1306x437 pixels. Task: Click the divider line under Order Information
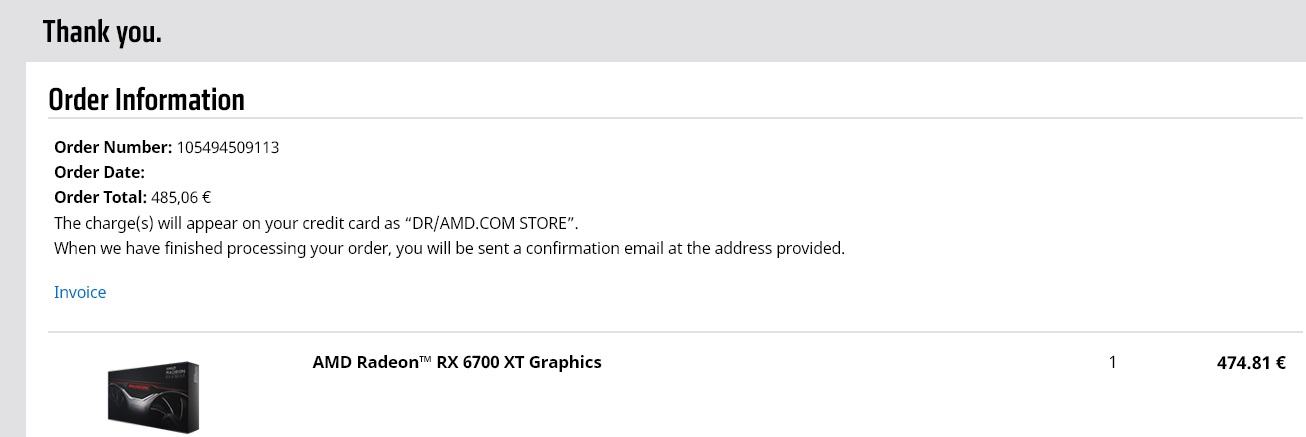pos(675,118)
